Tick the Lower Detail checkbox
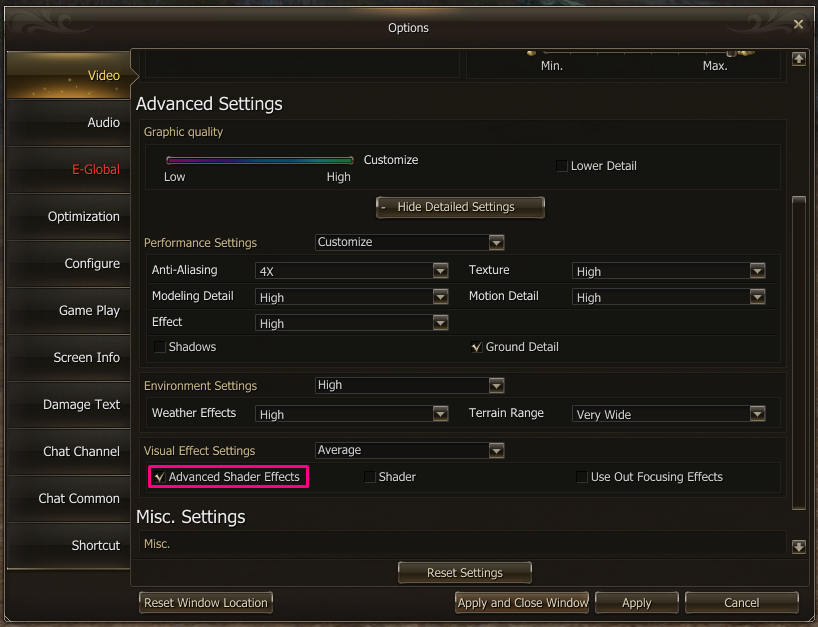 point(562,166)
